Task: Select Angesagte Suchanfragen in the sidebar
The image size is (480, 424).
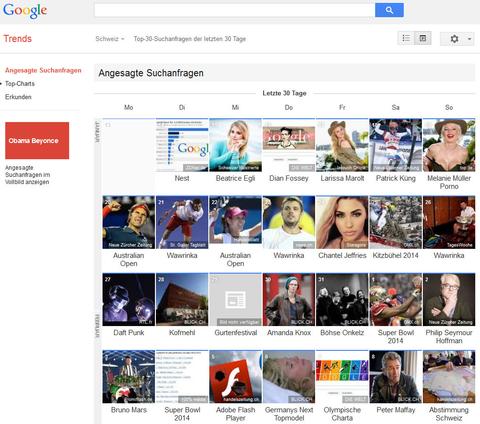Action: [x=43, y=70]
